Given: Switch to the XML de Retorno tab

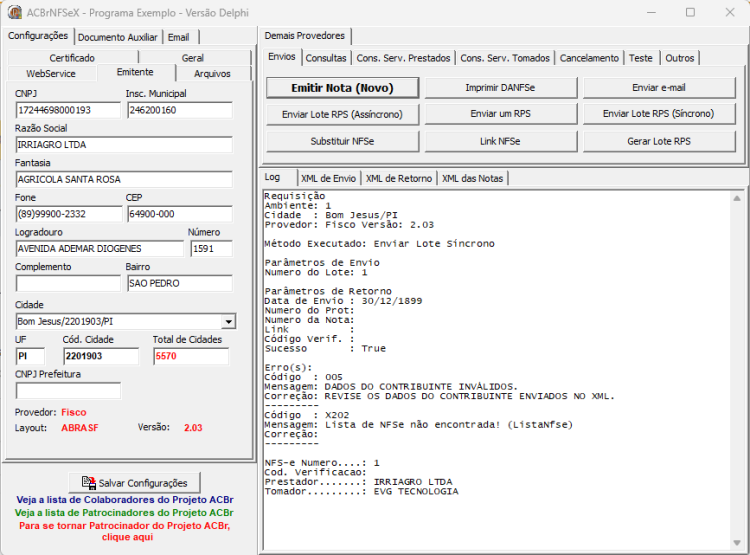Looking at the screenshot, I should (x=399, y=178).
